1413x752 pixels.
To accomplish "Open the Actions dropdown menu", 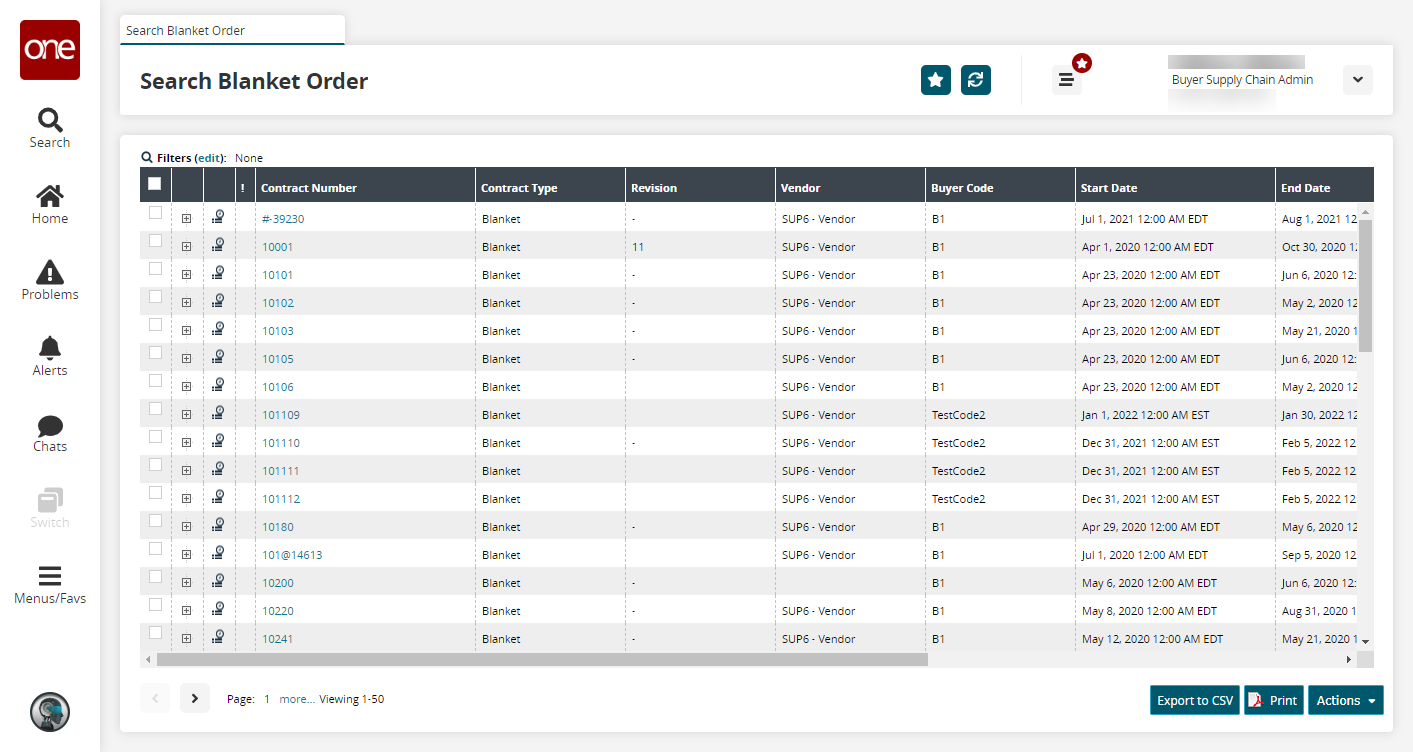I will click(1345, 700).
